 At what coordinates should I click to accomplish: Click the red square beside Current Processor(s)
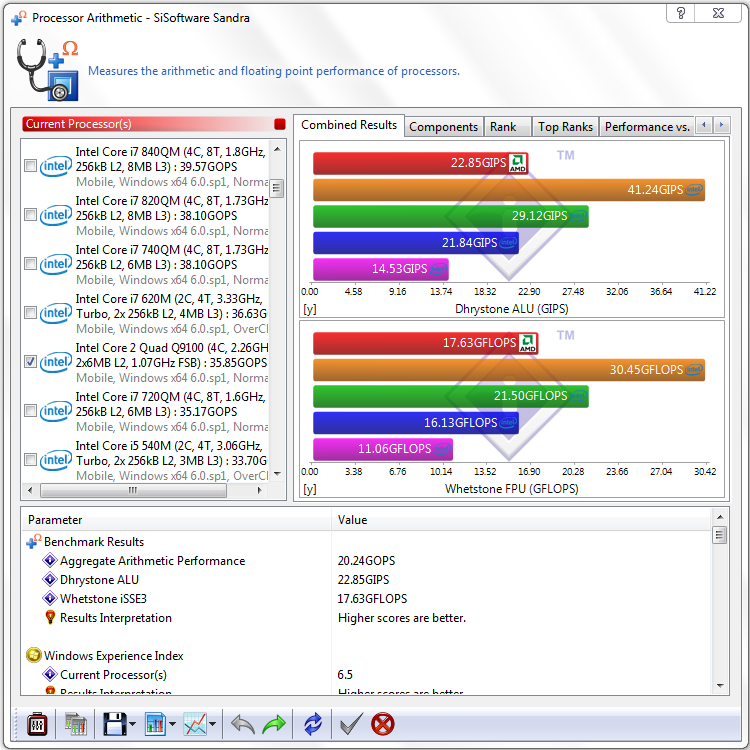[x=280, y=124]
